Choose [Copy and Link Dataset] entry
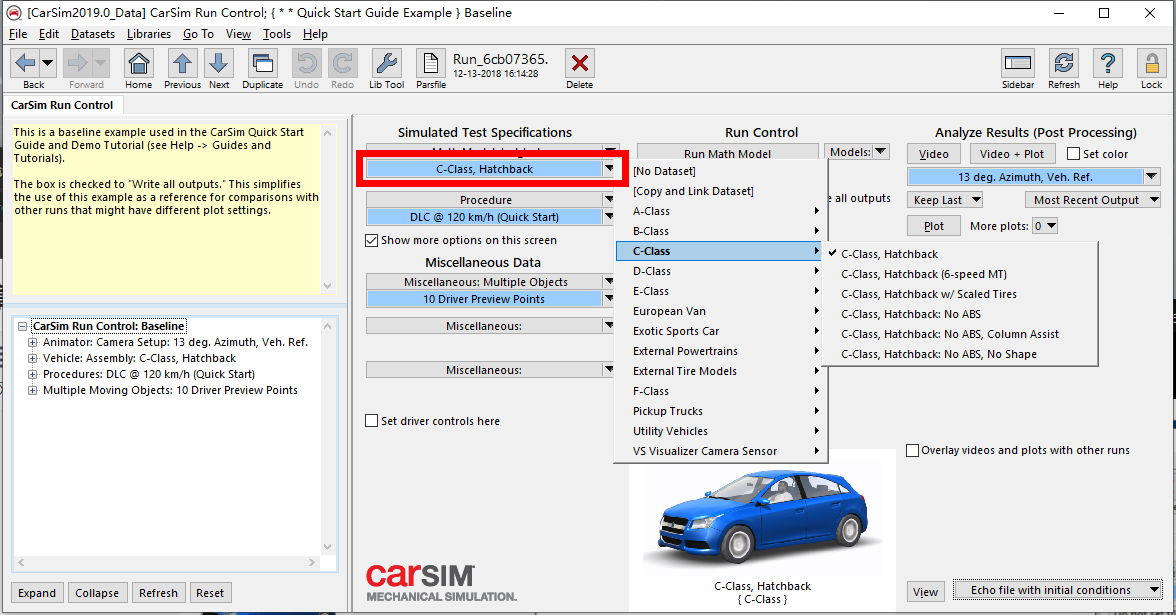Image resolution: width=1176 pixels, height=615 pixels. [722, 191]
